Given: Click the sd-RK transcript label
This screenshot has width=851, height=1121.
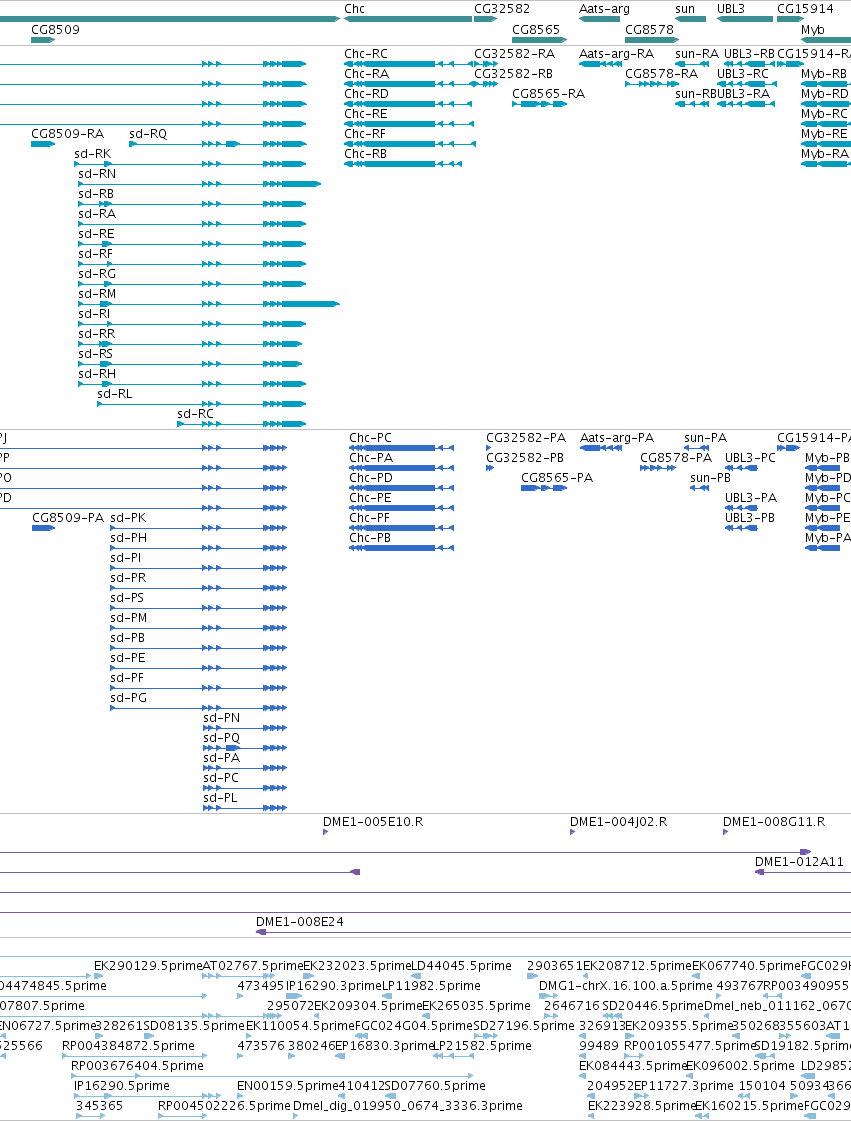Looking at the screenshot, I should [93, 154].
